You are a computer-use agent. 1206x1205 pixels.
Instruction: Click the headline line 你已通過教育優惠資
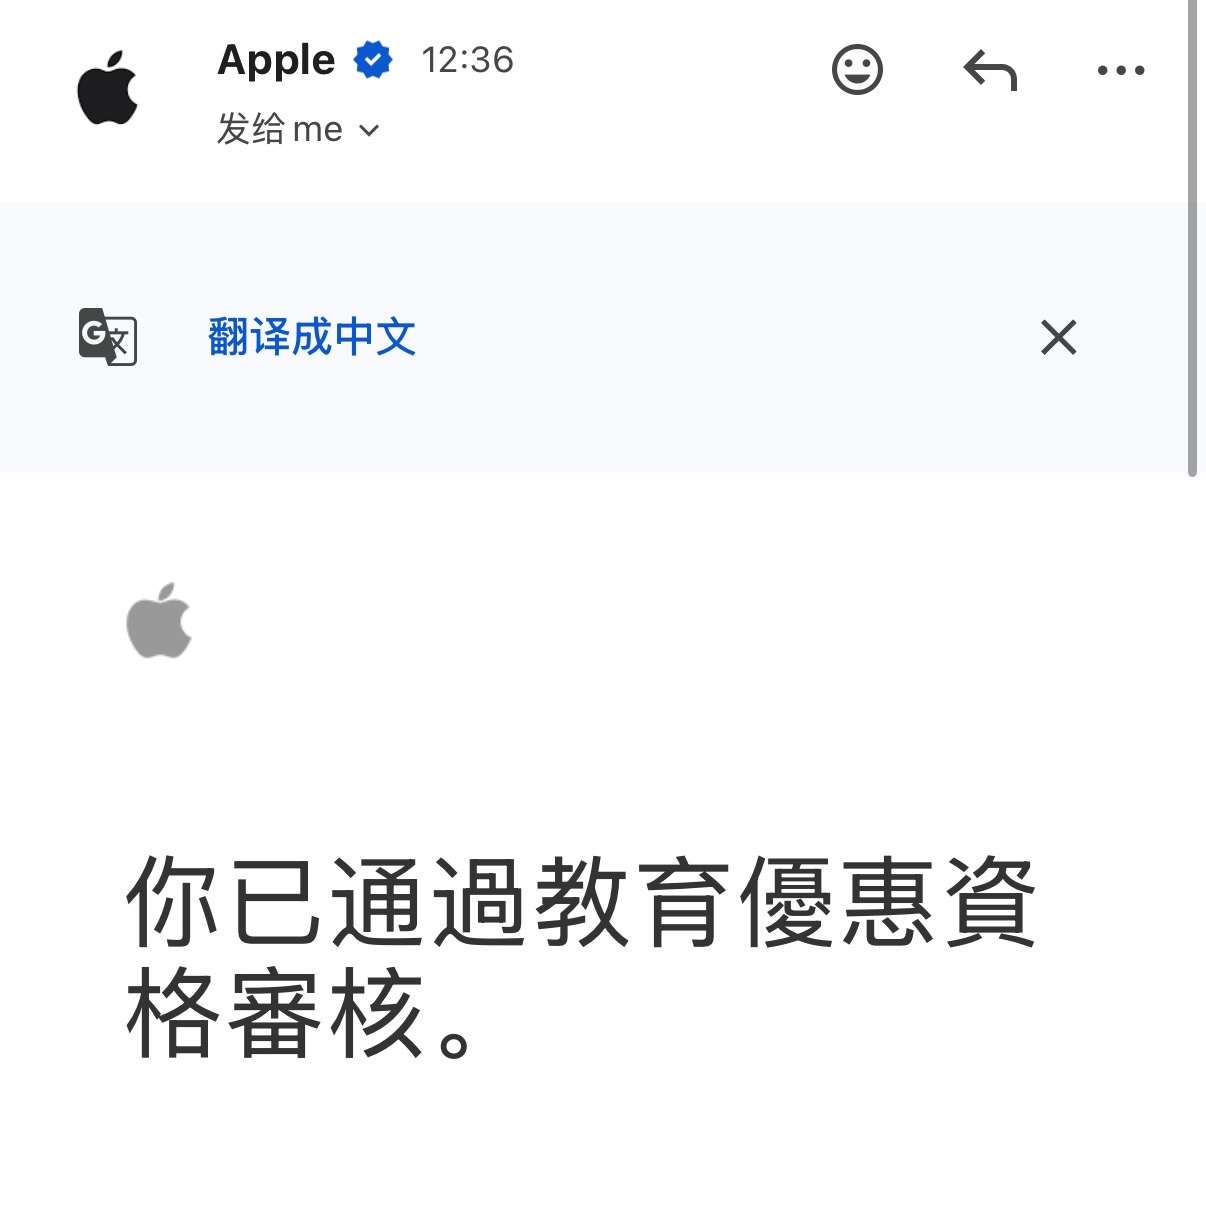click(x=581, y=902)
